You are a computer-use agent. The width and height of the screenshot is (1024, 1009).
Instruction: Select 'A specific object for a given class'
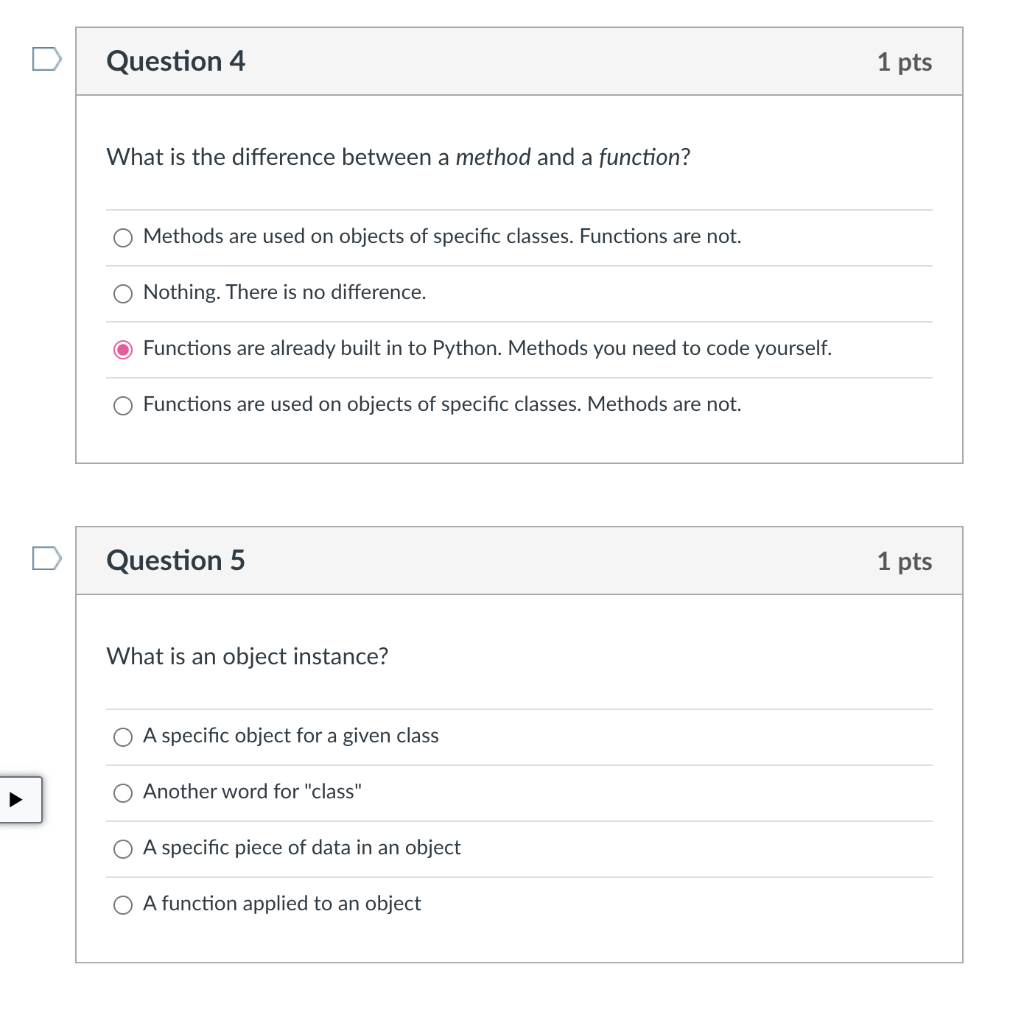point(123,737)
